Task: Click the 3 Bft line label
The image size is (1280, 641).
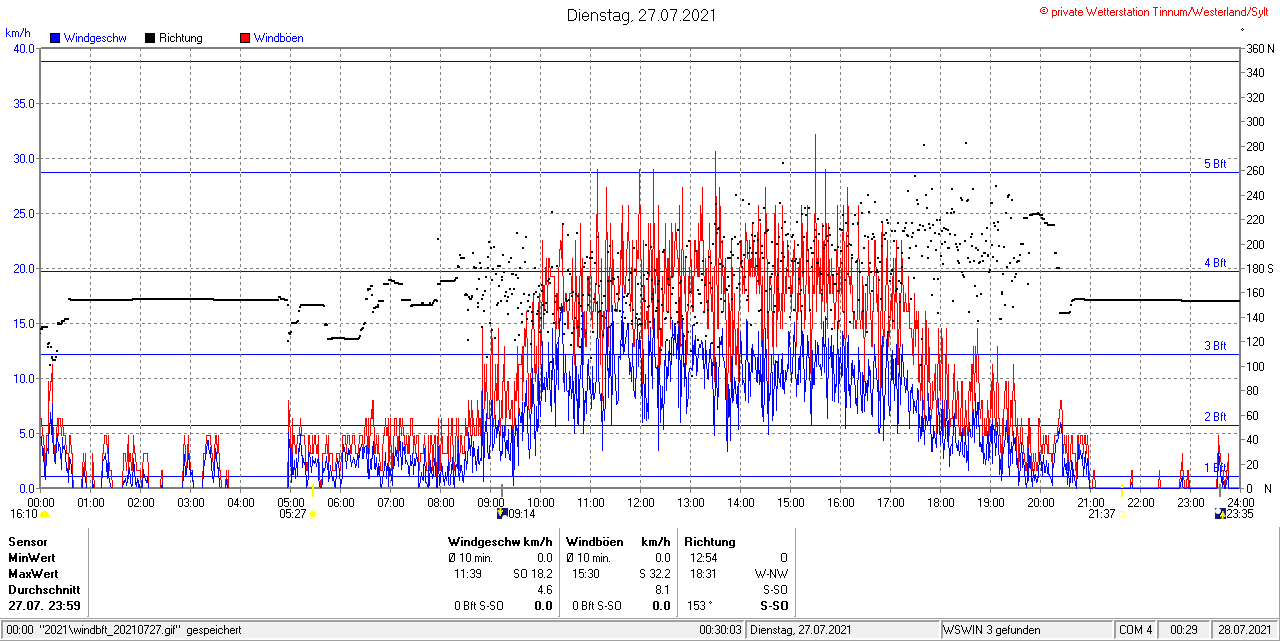Action: (x=1215, y=346)
